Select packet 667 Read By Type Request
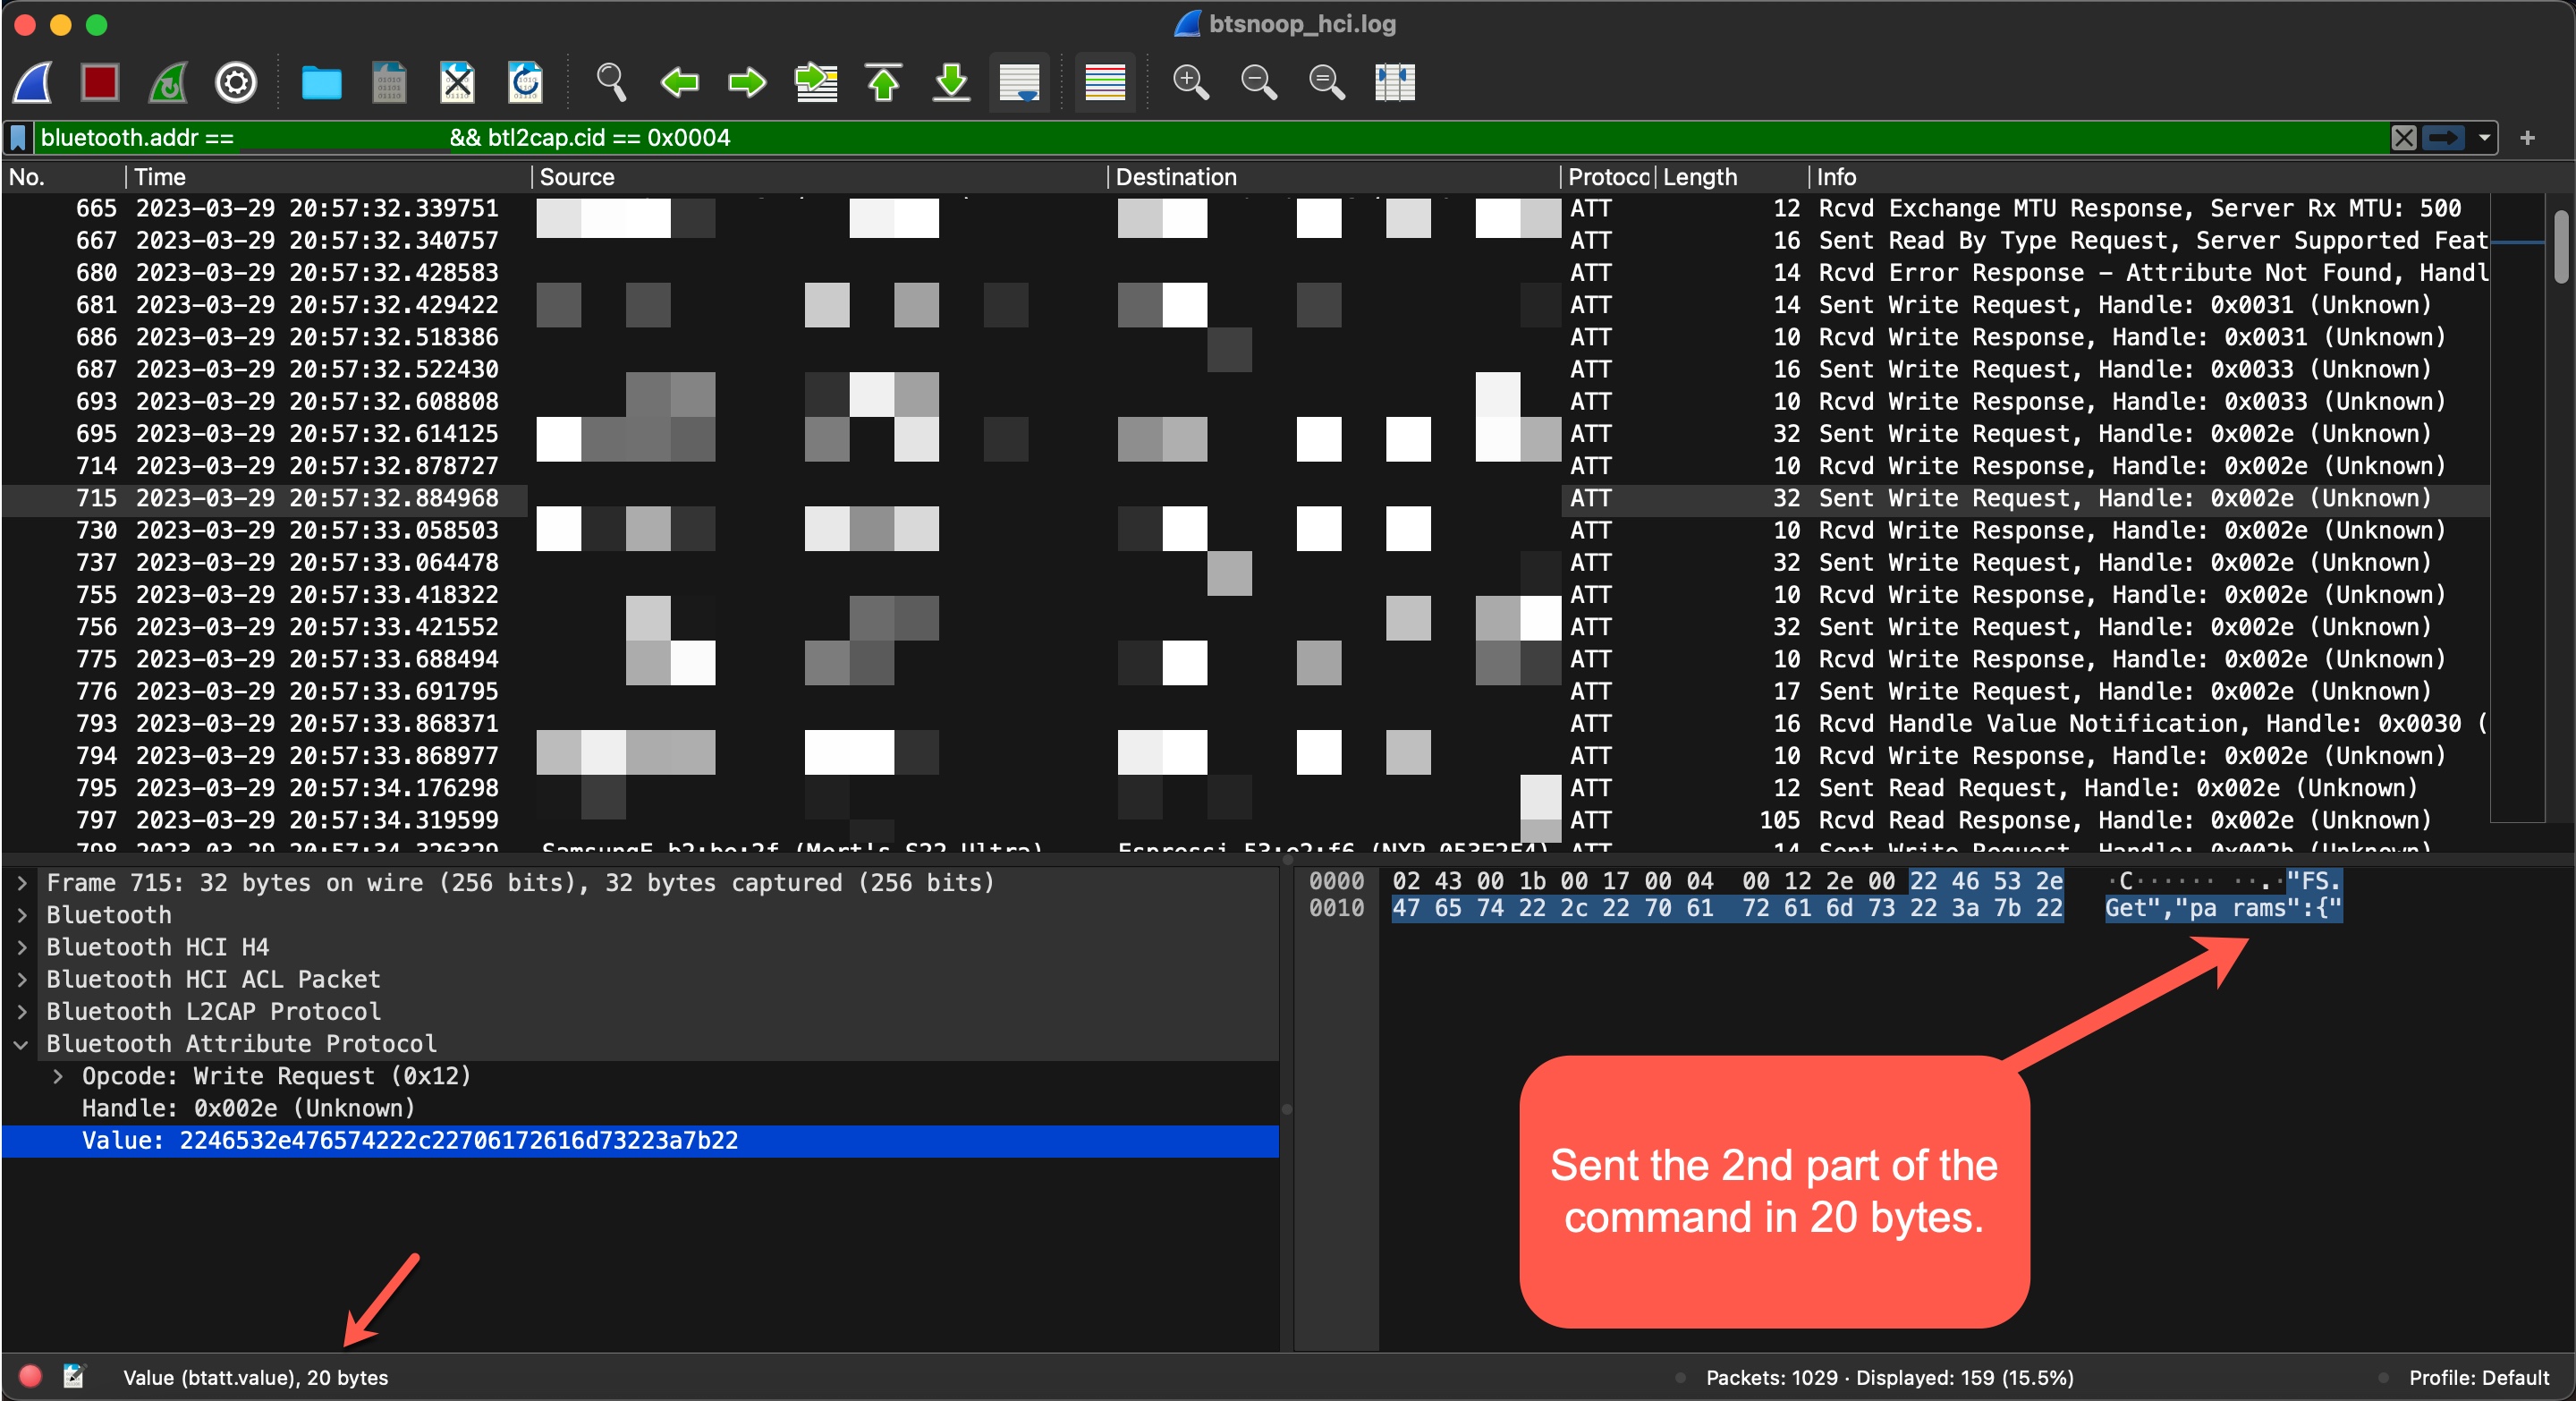2576x1401 pixels. [x=1246, y=241]
